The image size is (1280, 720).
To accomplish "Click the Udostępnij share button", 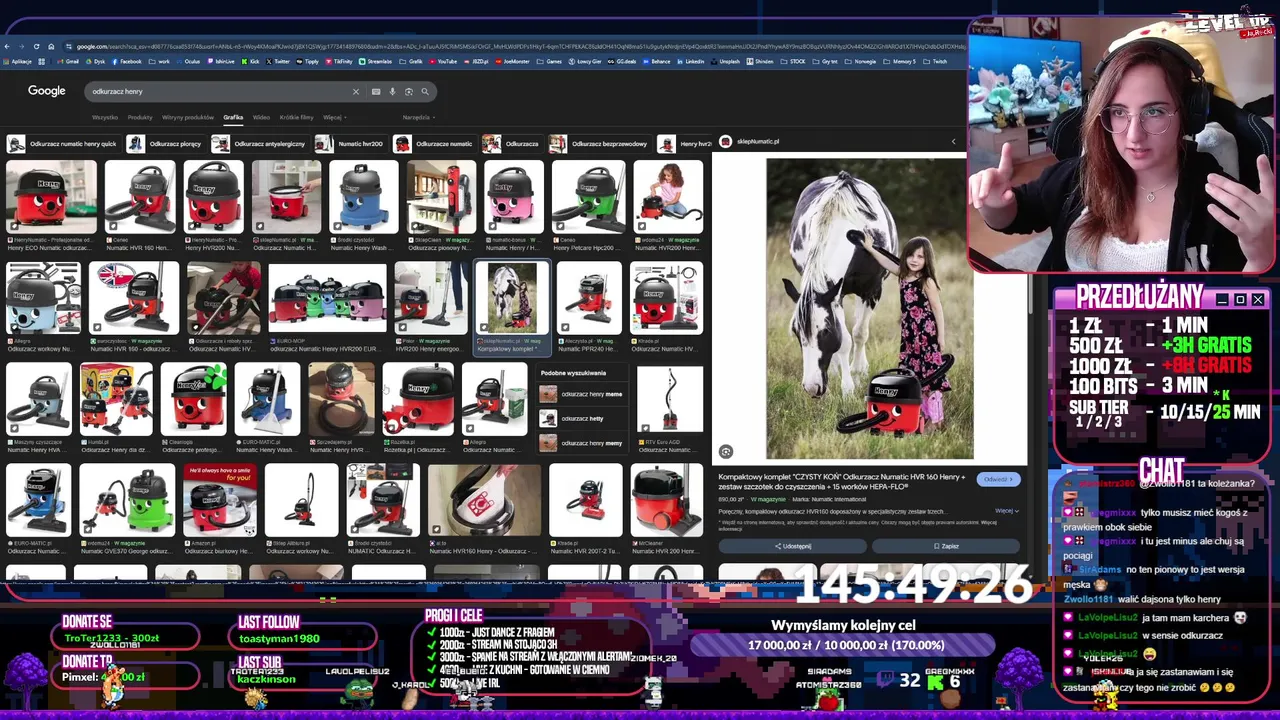I will [x=793, y=546].
